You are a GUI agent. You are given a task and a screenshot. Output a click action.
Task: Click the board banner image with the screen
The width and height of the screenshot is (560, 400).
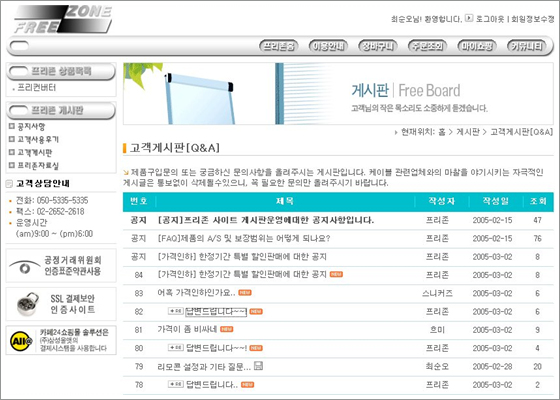coord(338,94)
